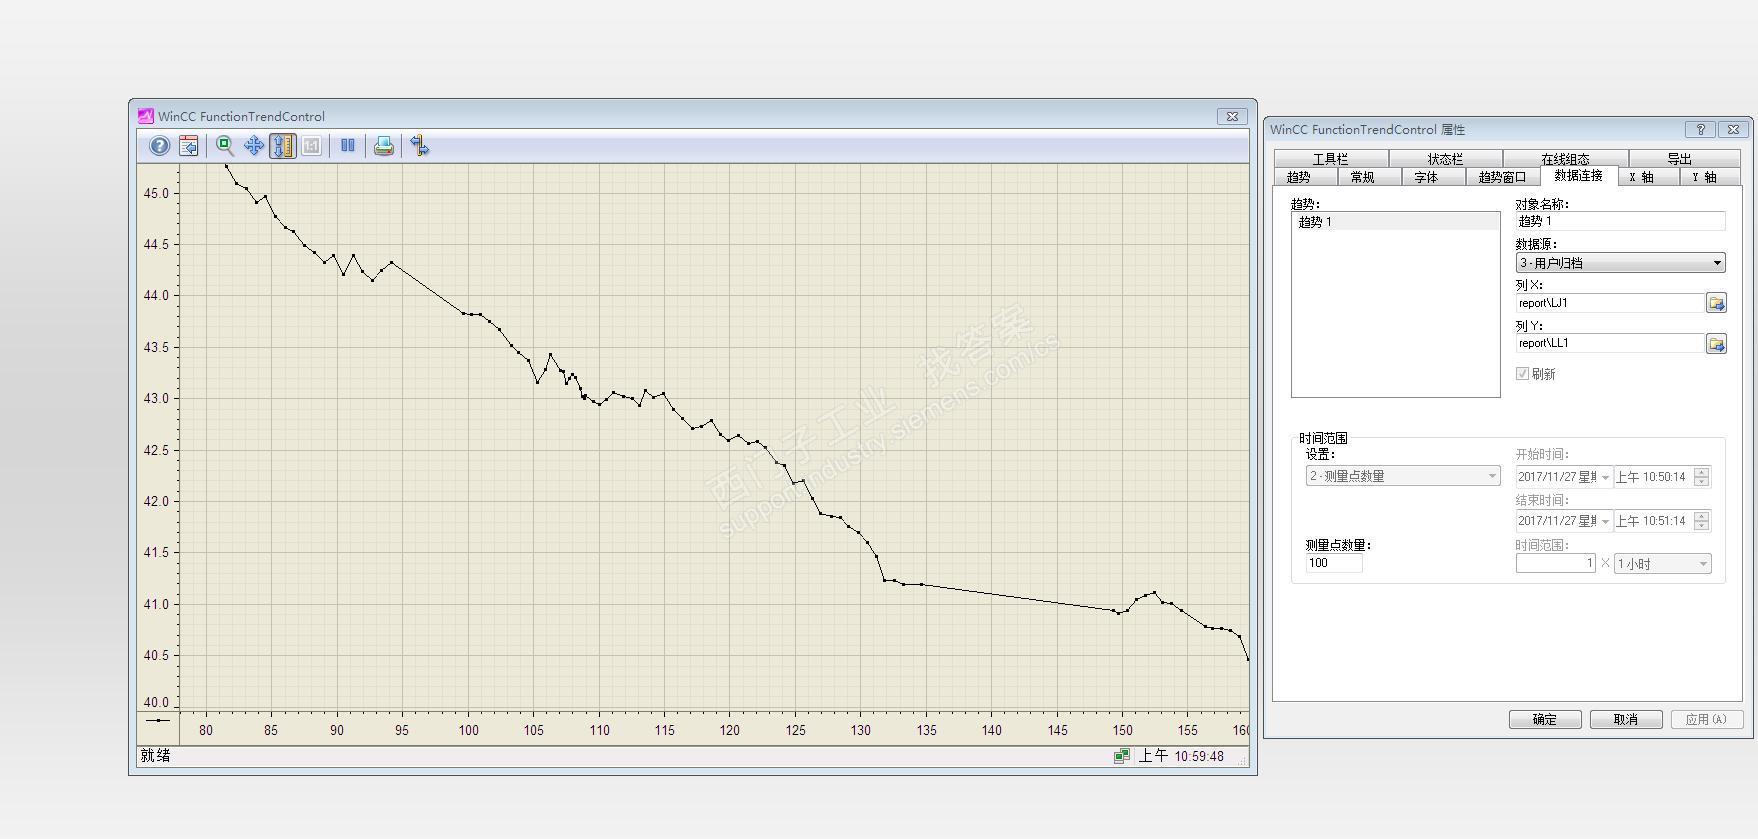This screenshot has height=839, width=1758.
Task: Click the status bar time 上午 10:59:48
Action: point(1181,756)
